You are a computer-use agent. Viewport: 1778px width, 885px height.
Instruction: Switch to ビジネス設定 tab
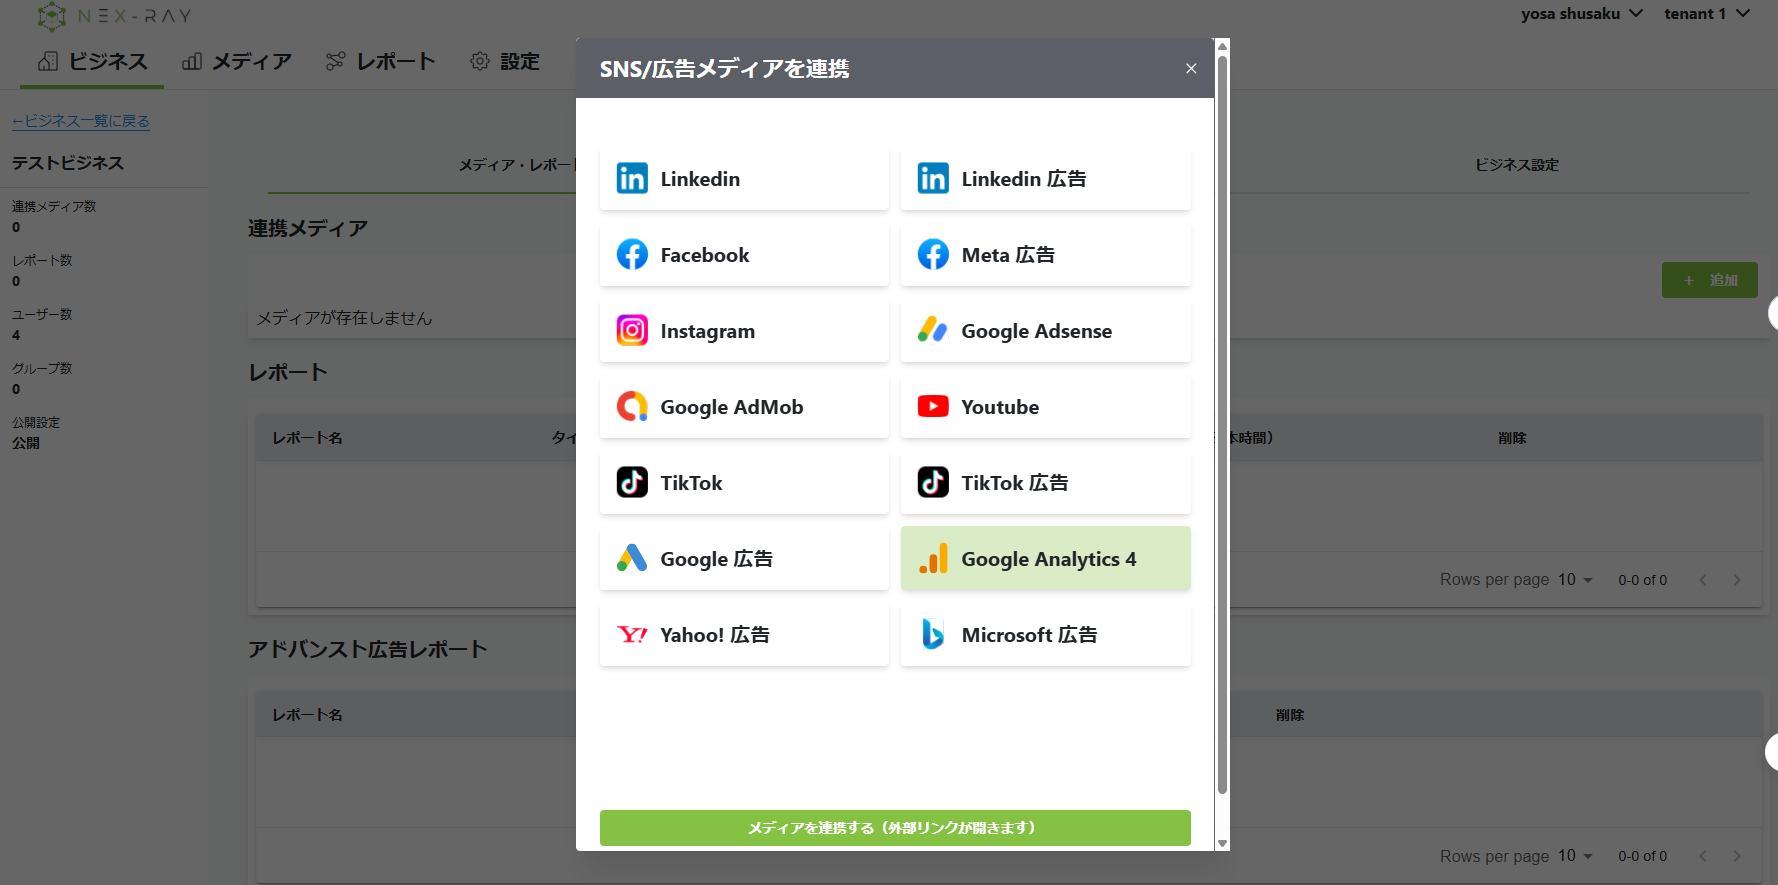[1517, 165]
